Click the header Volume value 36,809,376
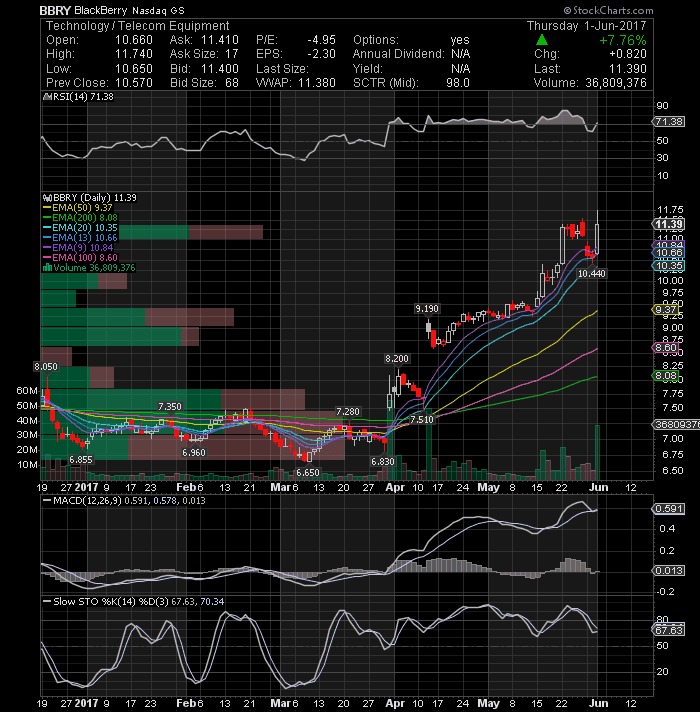Viewport: 700px width, 712px height. [616, 83]
